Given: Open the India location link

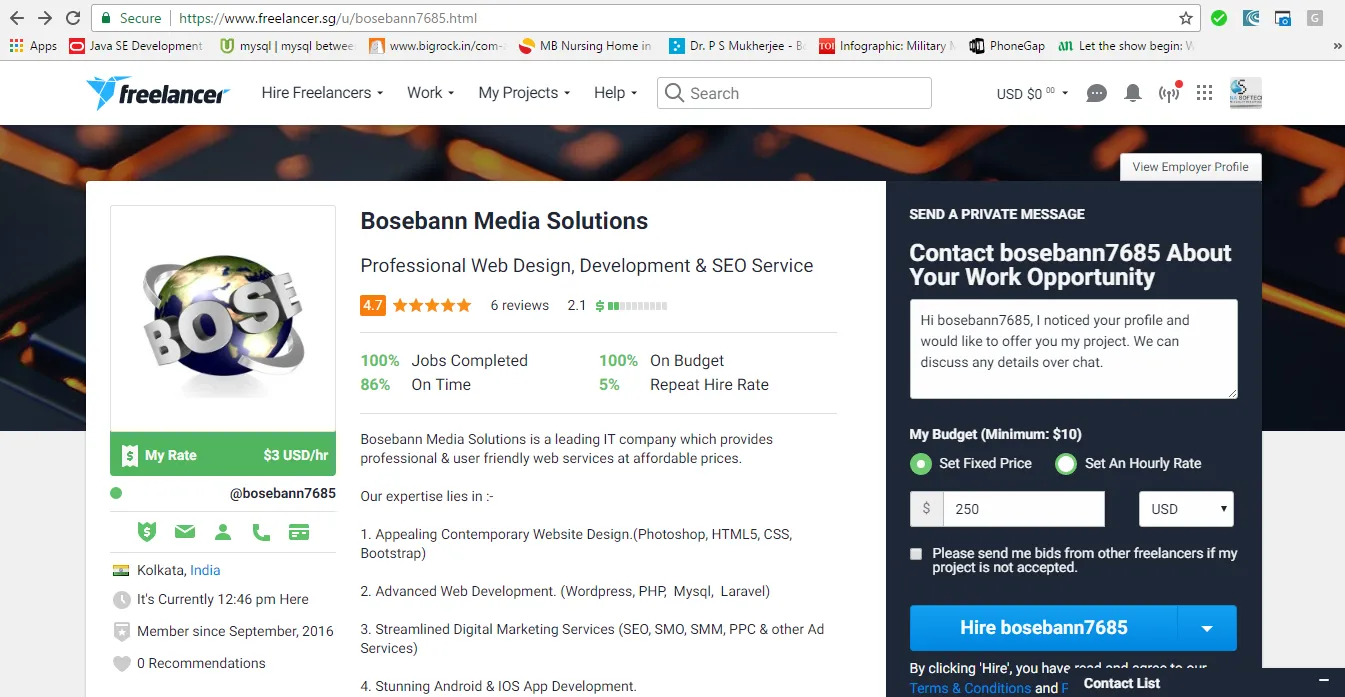Looking at the screenshot, I should (205, 570).
